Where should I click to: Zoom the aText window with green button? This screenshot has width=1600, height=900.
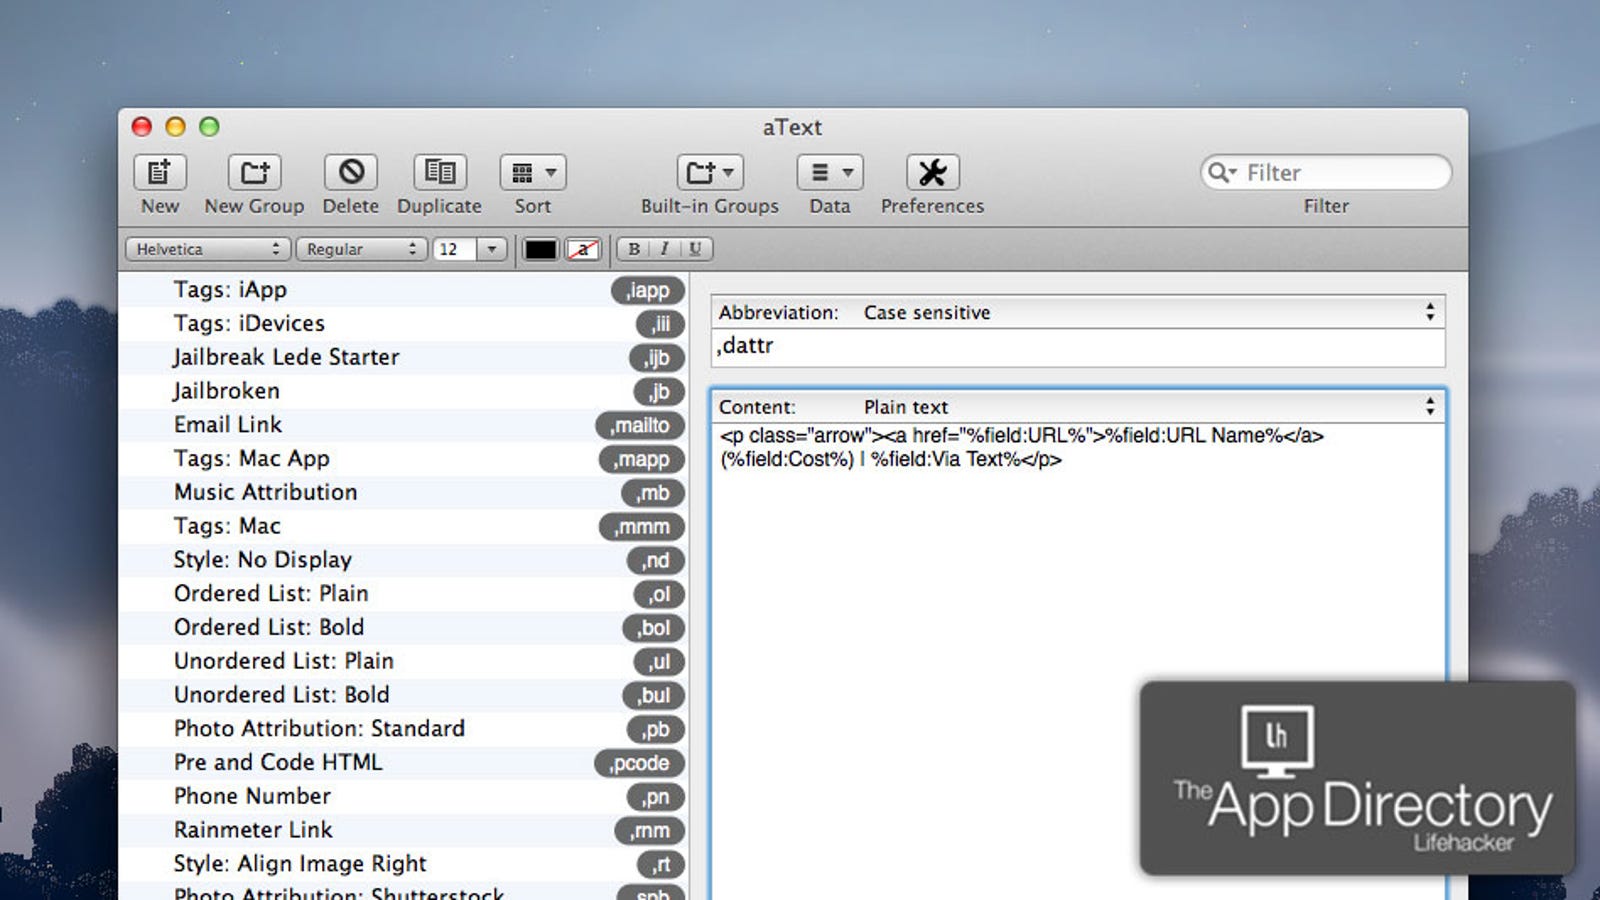click(209, 127)
